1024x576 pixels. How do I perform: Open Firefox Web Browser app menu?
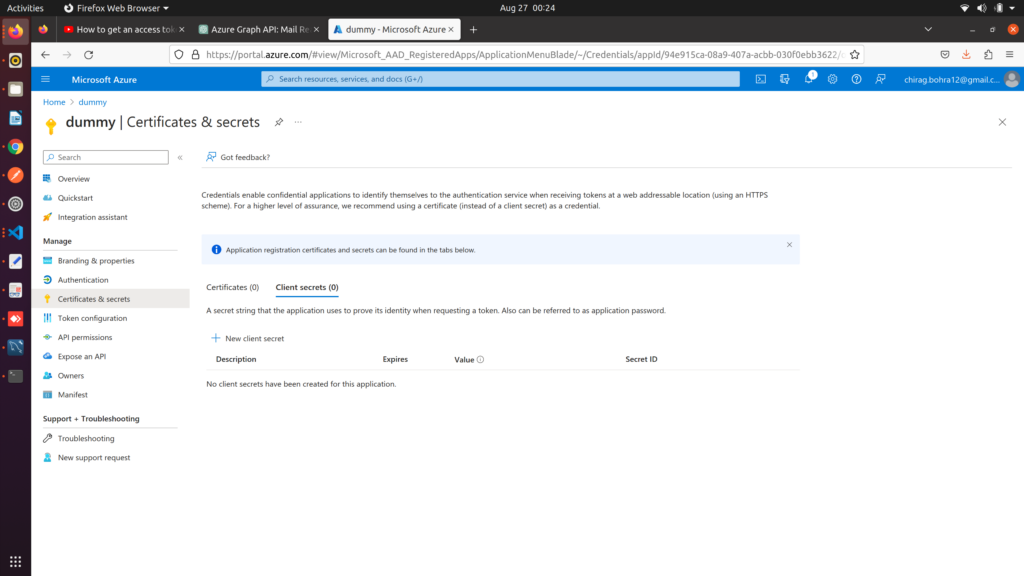116,8
